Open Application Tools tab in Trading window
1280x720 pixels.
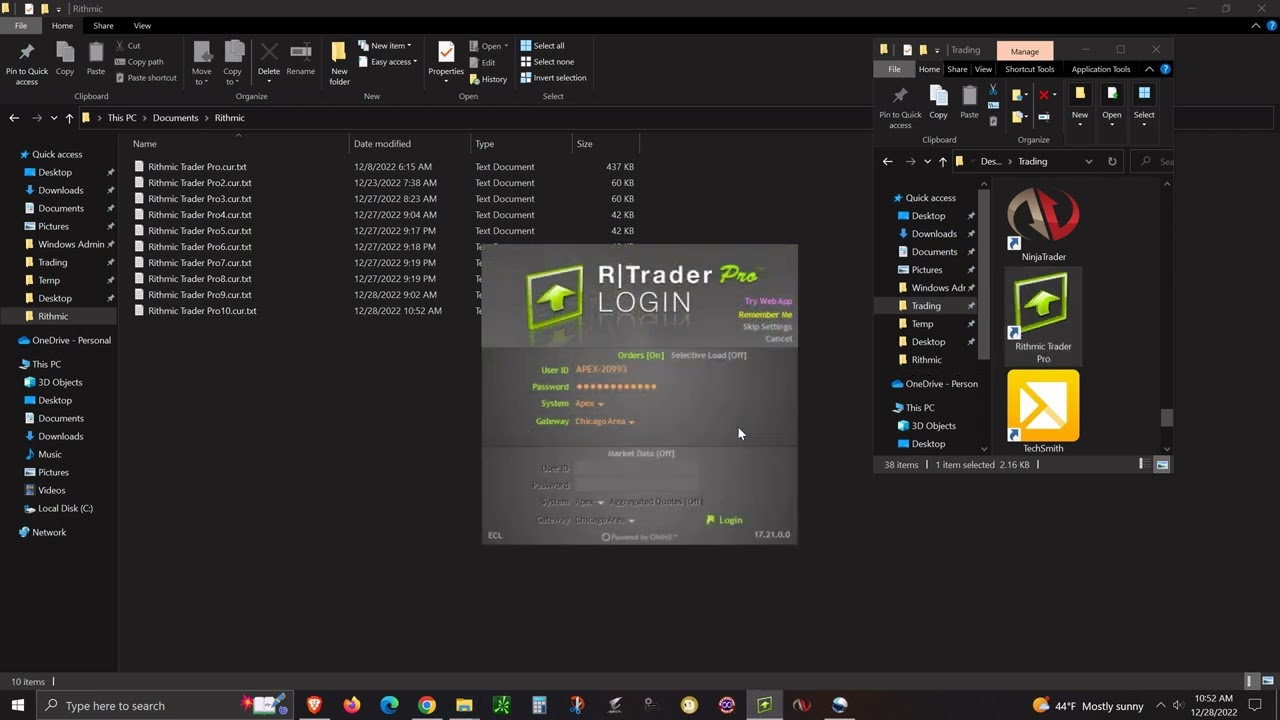point(1100,69)
